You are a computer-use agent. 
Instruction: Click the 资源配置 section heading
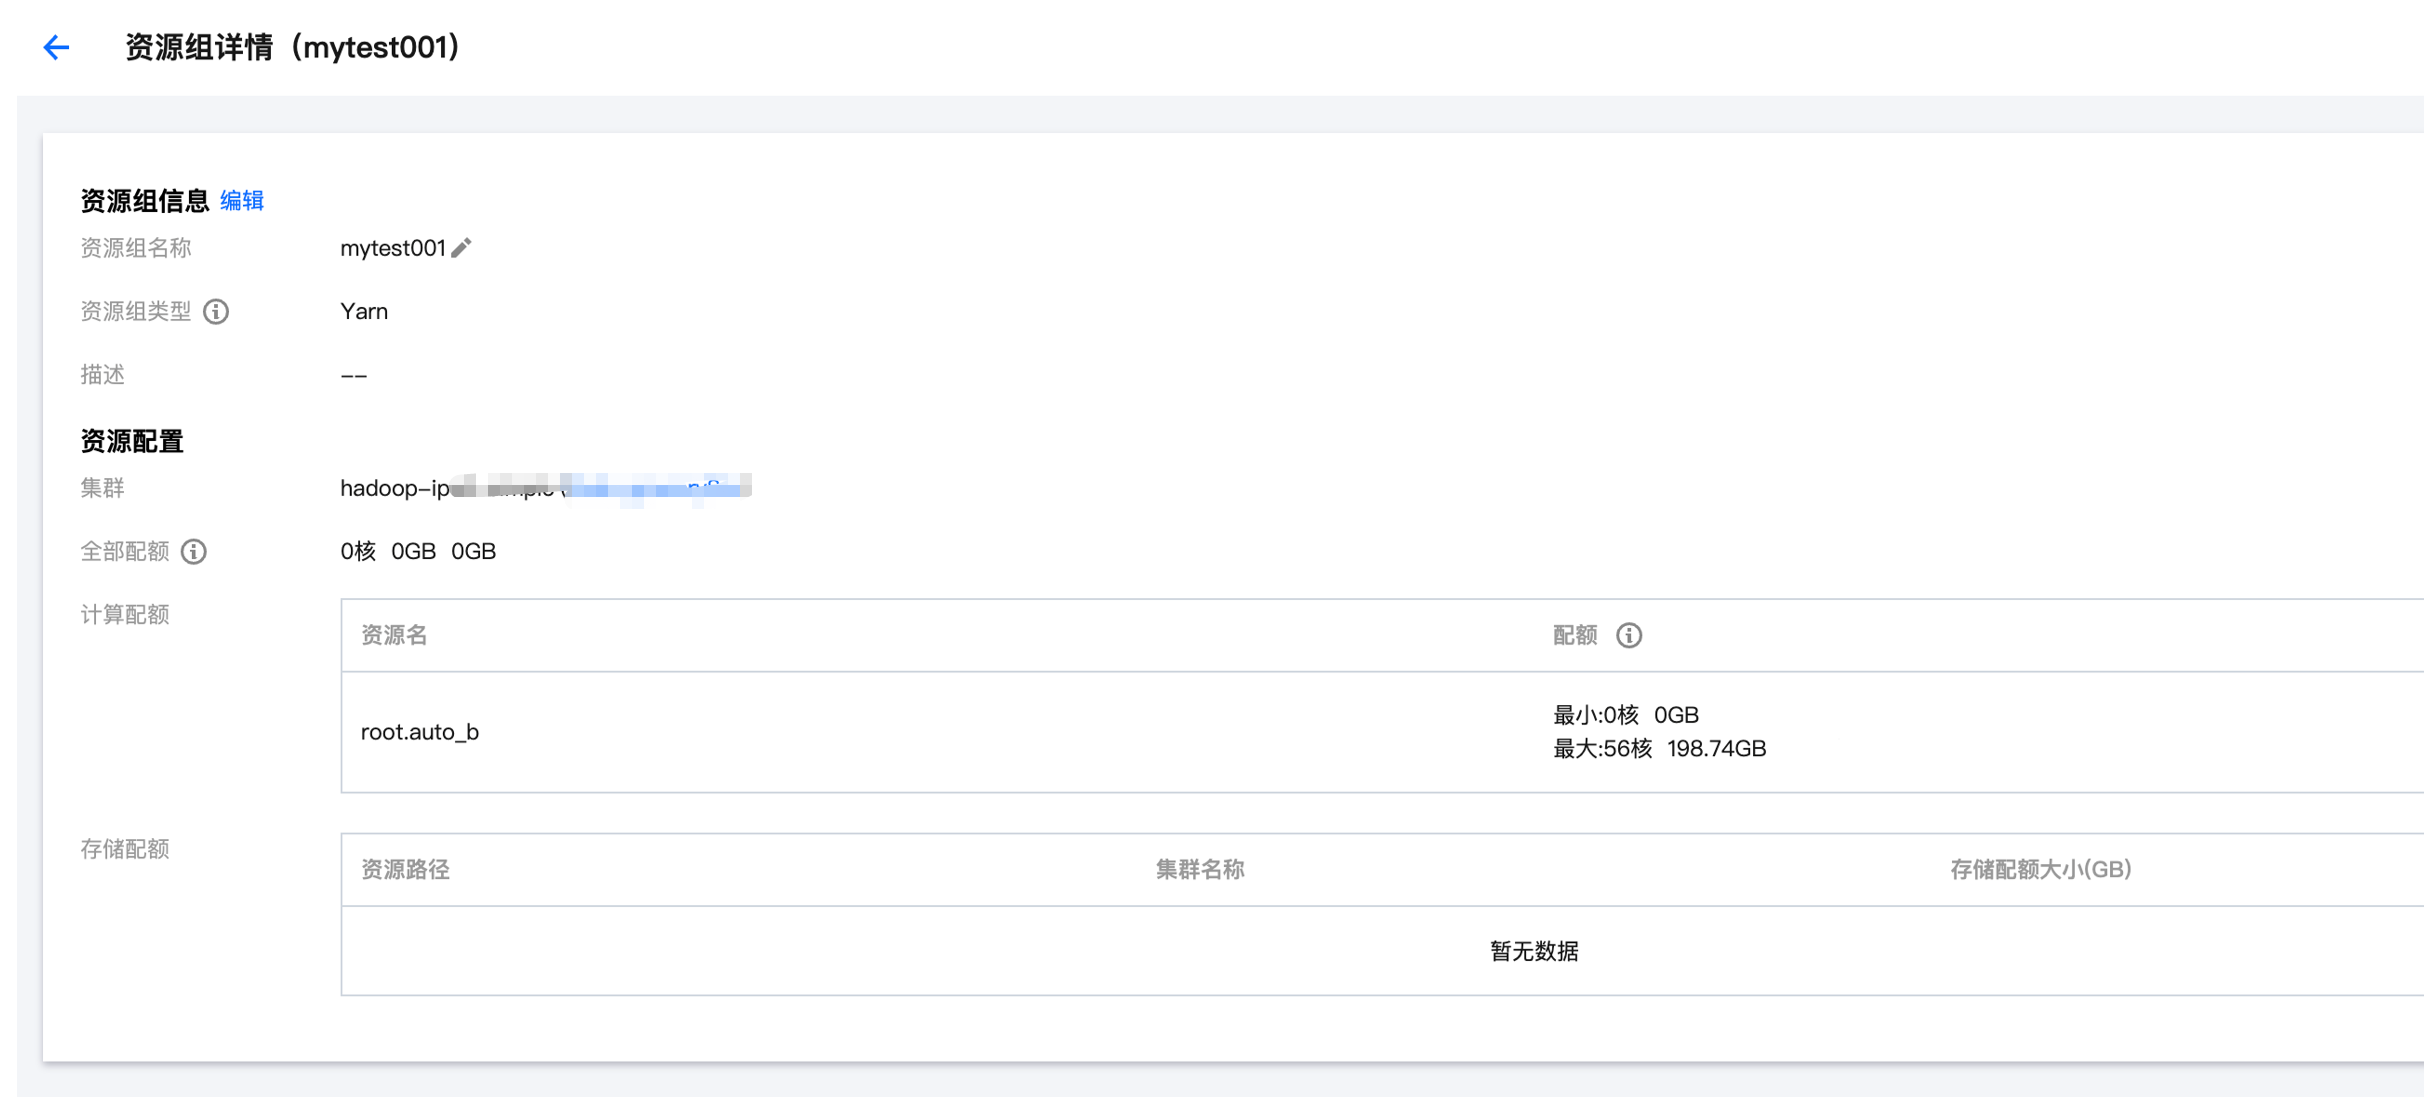click(x=132, y=441)
